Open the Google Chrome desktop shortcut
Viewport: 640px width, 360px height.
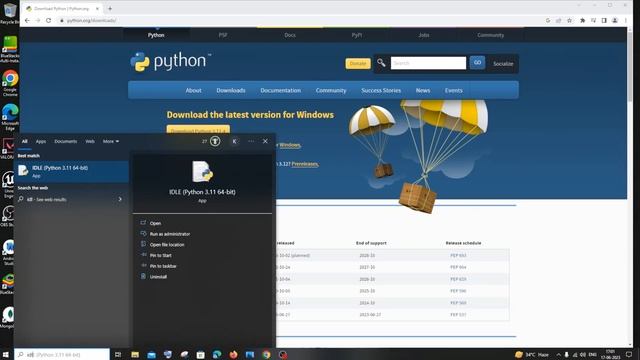pyautogui.click(x=10, y=82)
